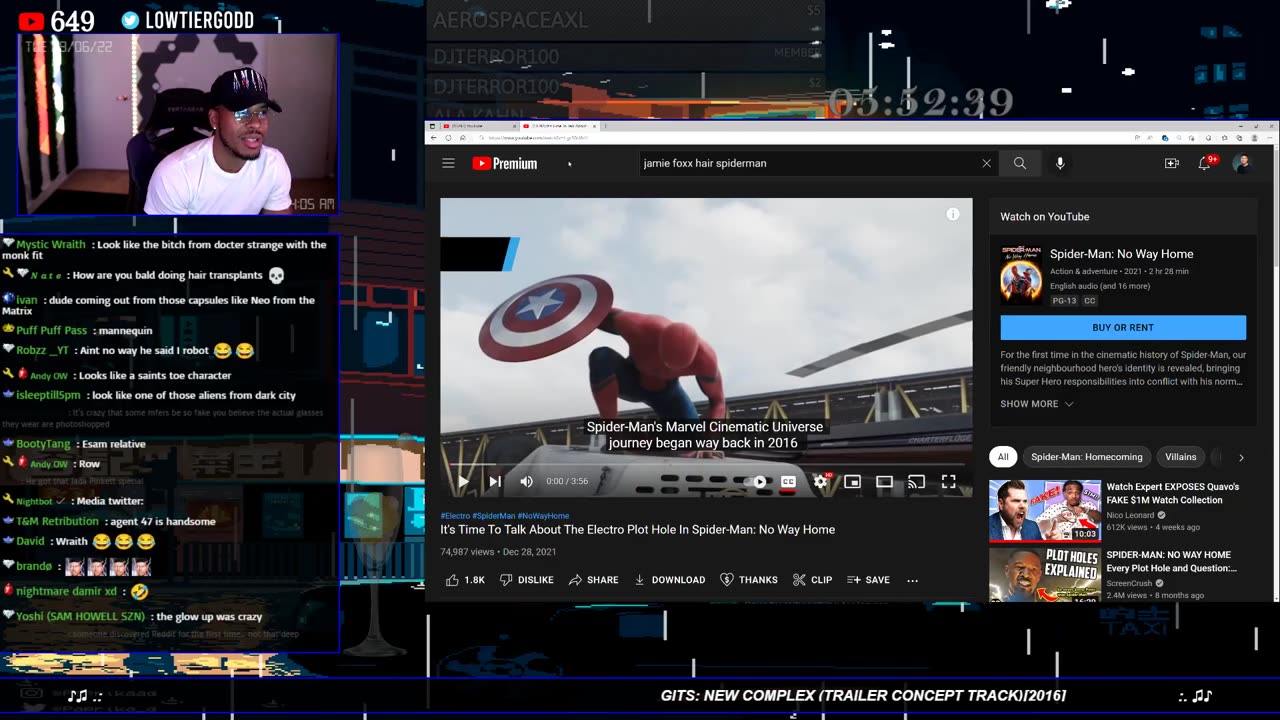Screen dimensions: 1280x720
Task: Click the ScreenCrush channel name
Action: point(1128,583)
